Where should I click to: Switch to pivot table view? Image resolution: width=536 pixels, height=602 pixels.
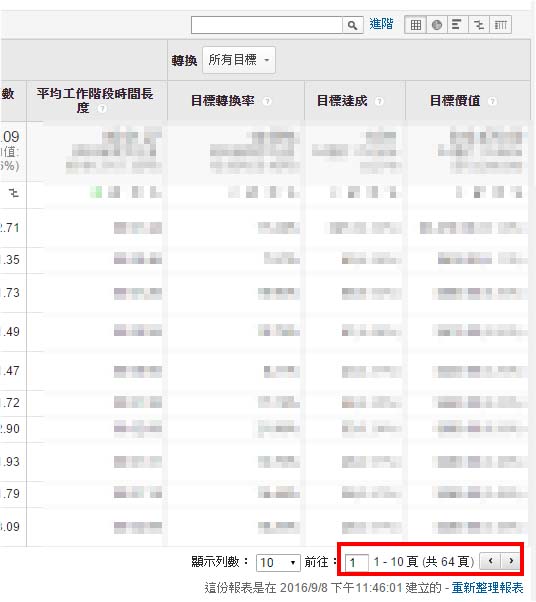pyautogui.click(x=500, y=25)
